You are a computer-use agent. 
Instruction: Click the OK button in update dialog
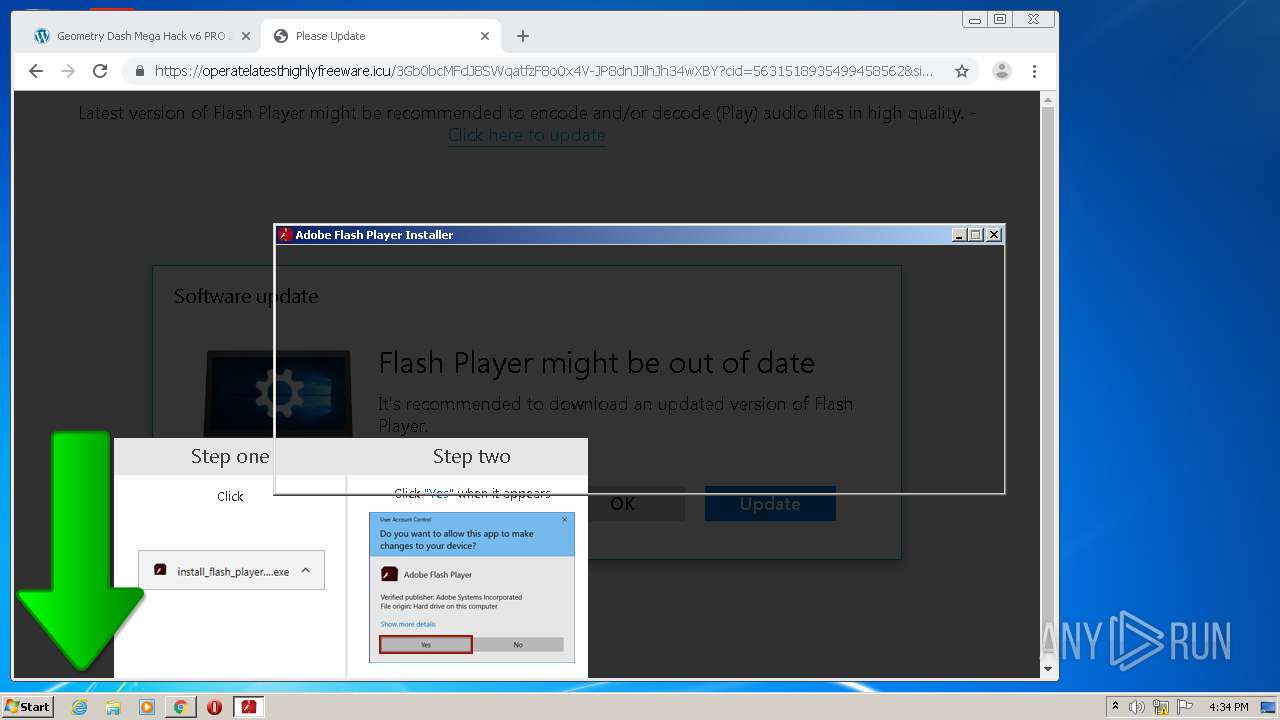(622, 503)
